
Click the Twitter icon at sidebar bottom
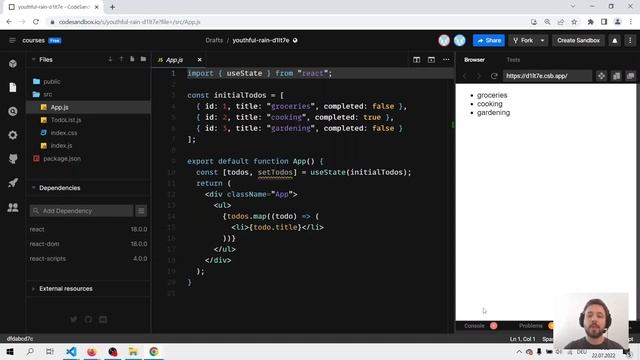tap(73, 319)
